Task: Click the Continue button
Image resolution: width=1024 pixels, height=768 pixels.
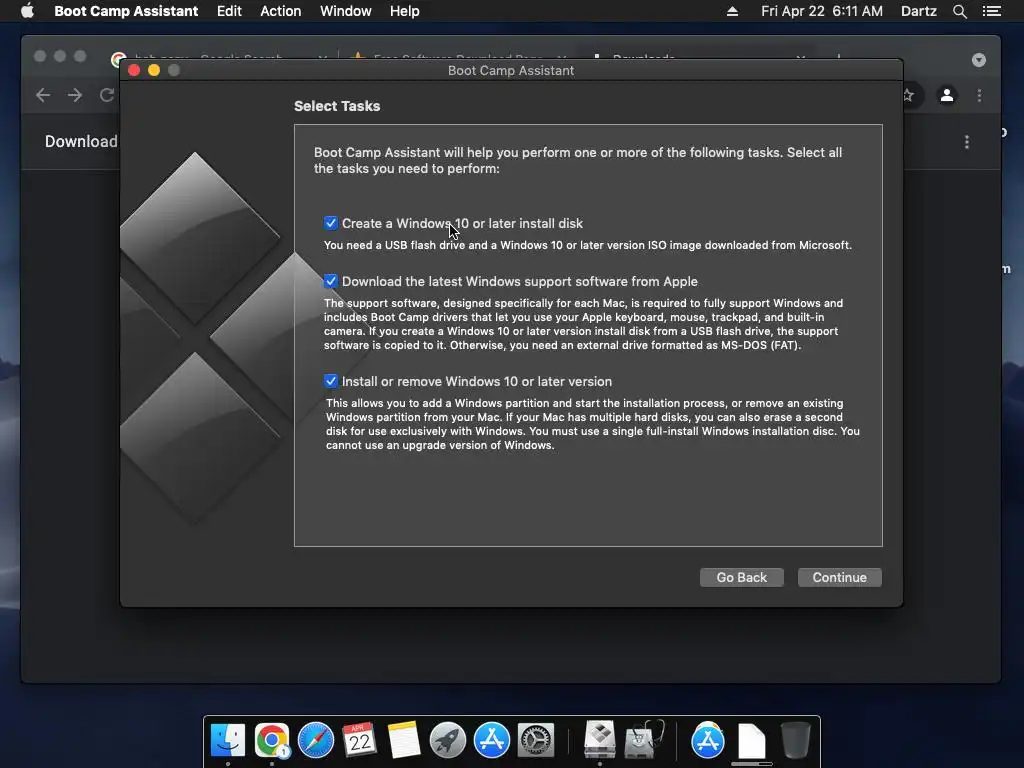Action: [x=839, y=577]
